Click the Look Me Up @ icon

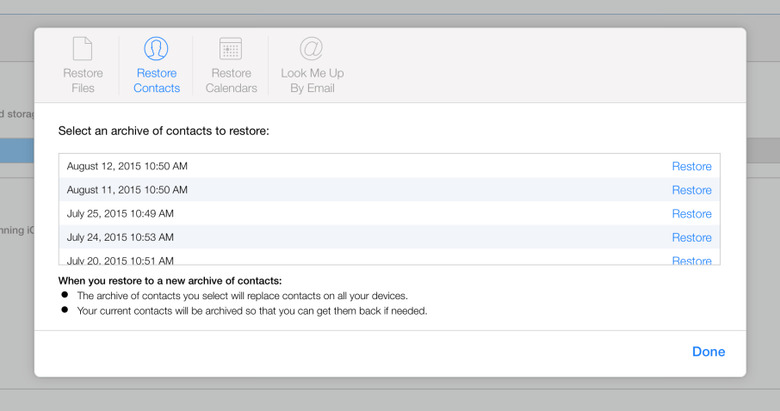pos(311,49)
